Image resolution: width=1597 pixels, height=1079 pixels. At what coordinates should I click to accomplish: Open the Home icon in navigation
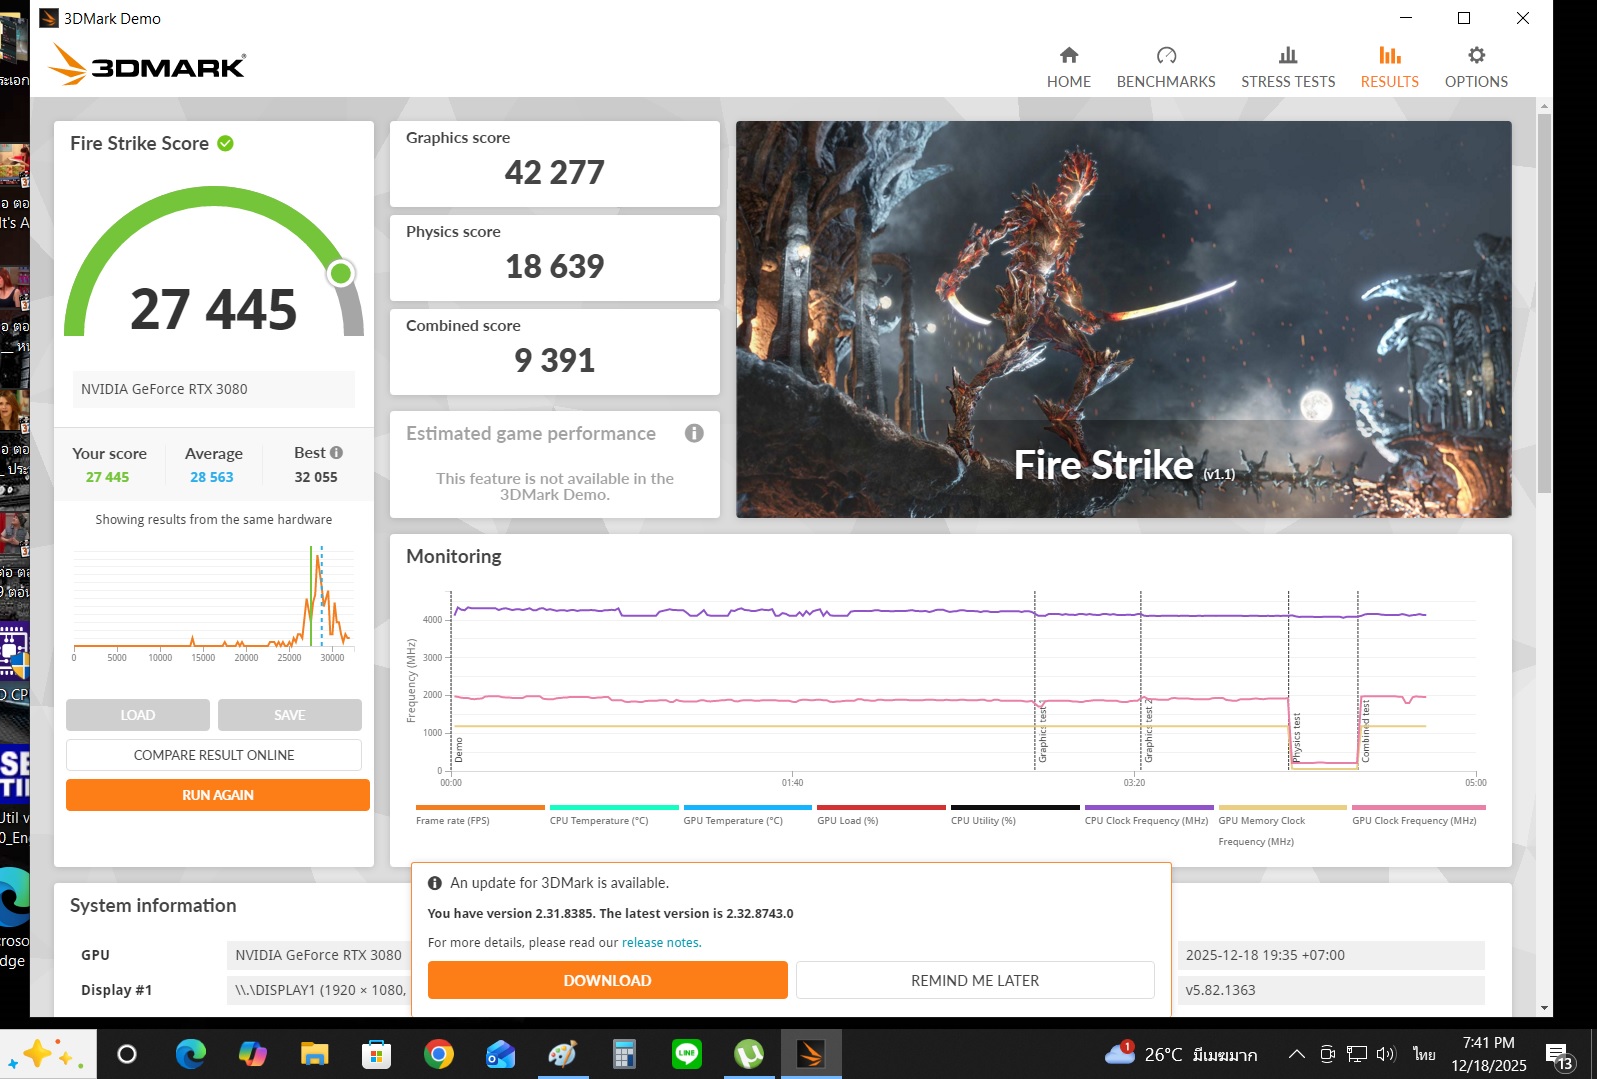1068,56
